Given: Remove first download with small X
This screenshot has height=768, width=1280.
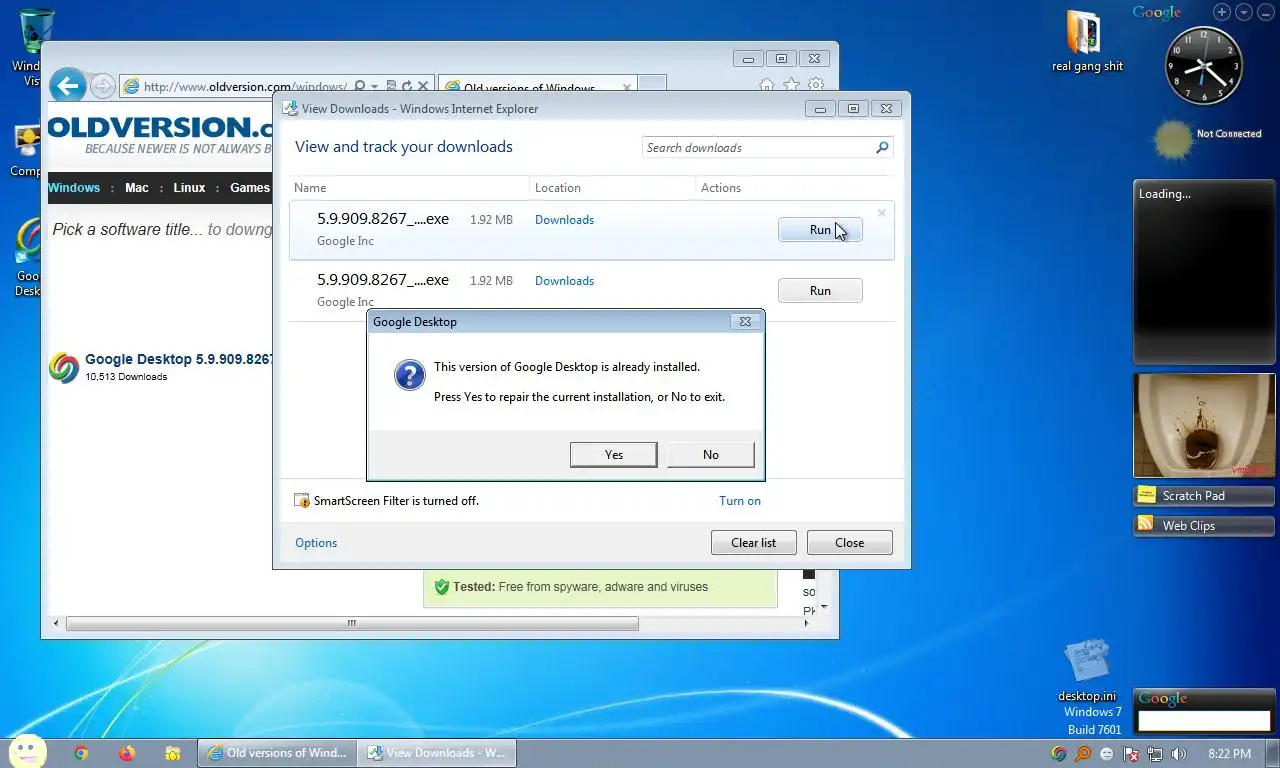Looking at the screenshot, I should point(881,213).
